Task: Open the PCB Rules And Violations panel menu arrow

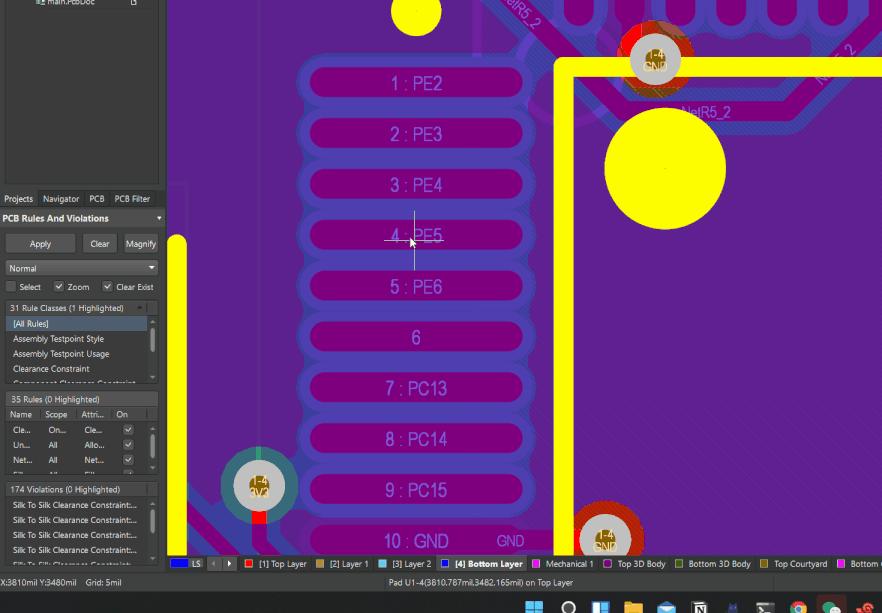Action: (159, 218)
